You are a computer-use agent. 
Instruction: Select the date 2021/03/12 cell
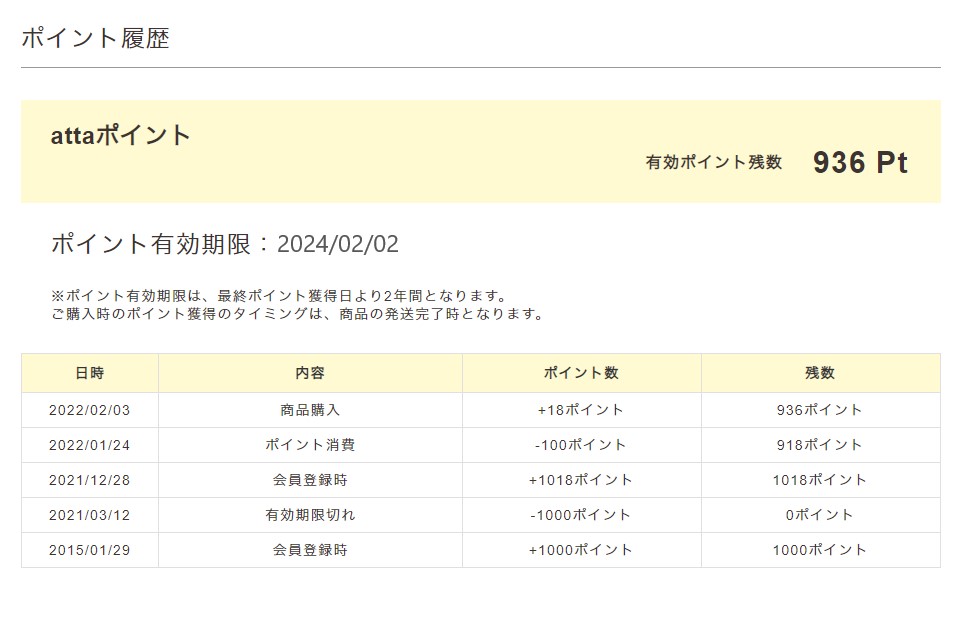coord(90,515)
